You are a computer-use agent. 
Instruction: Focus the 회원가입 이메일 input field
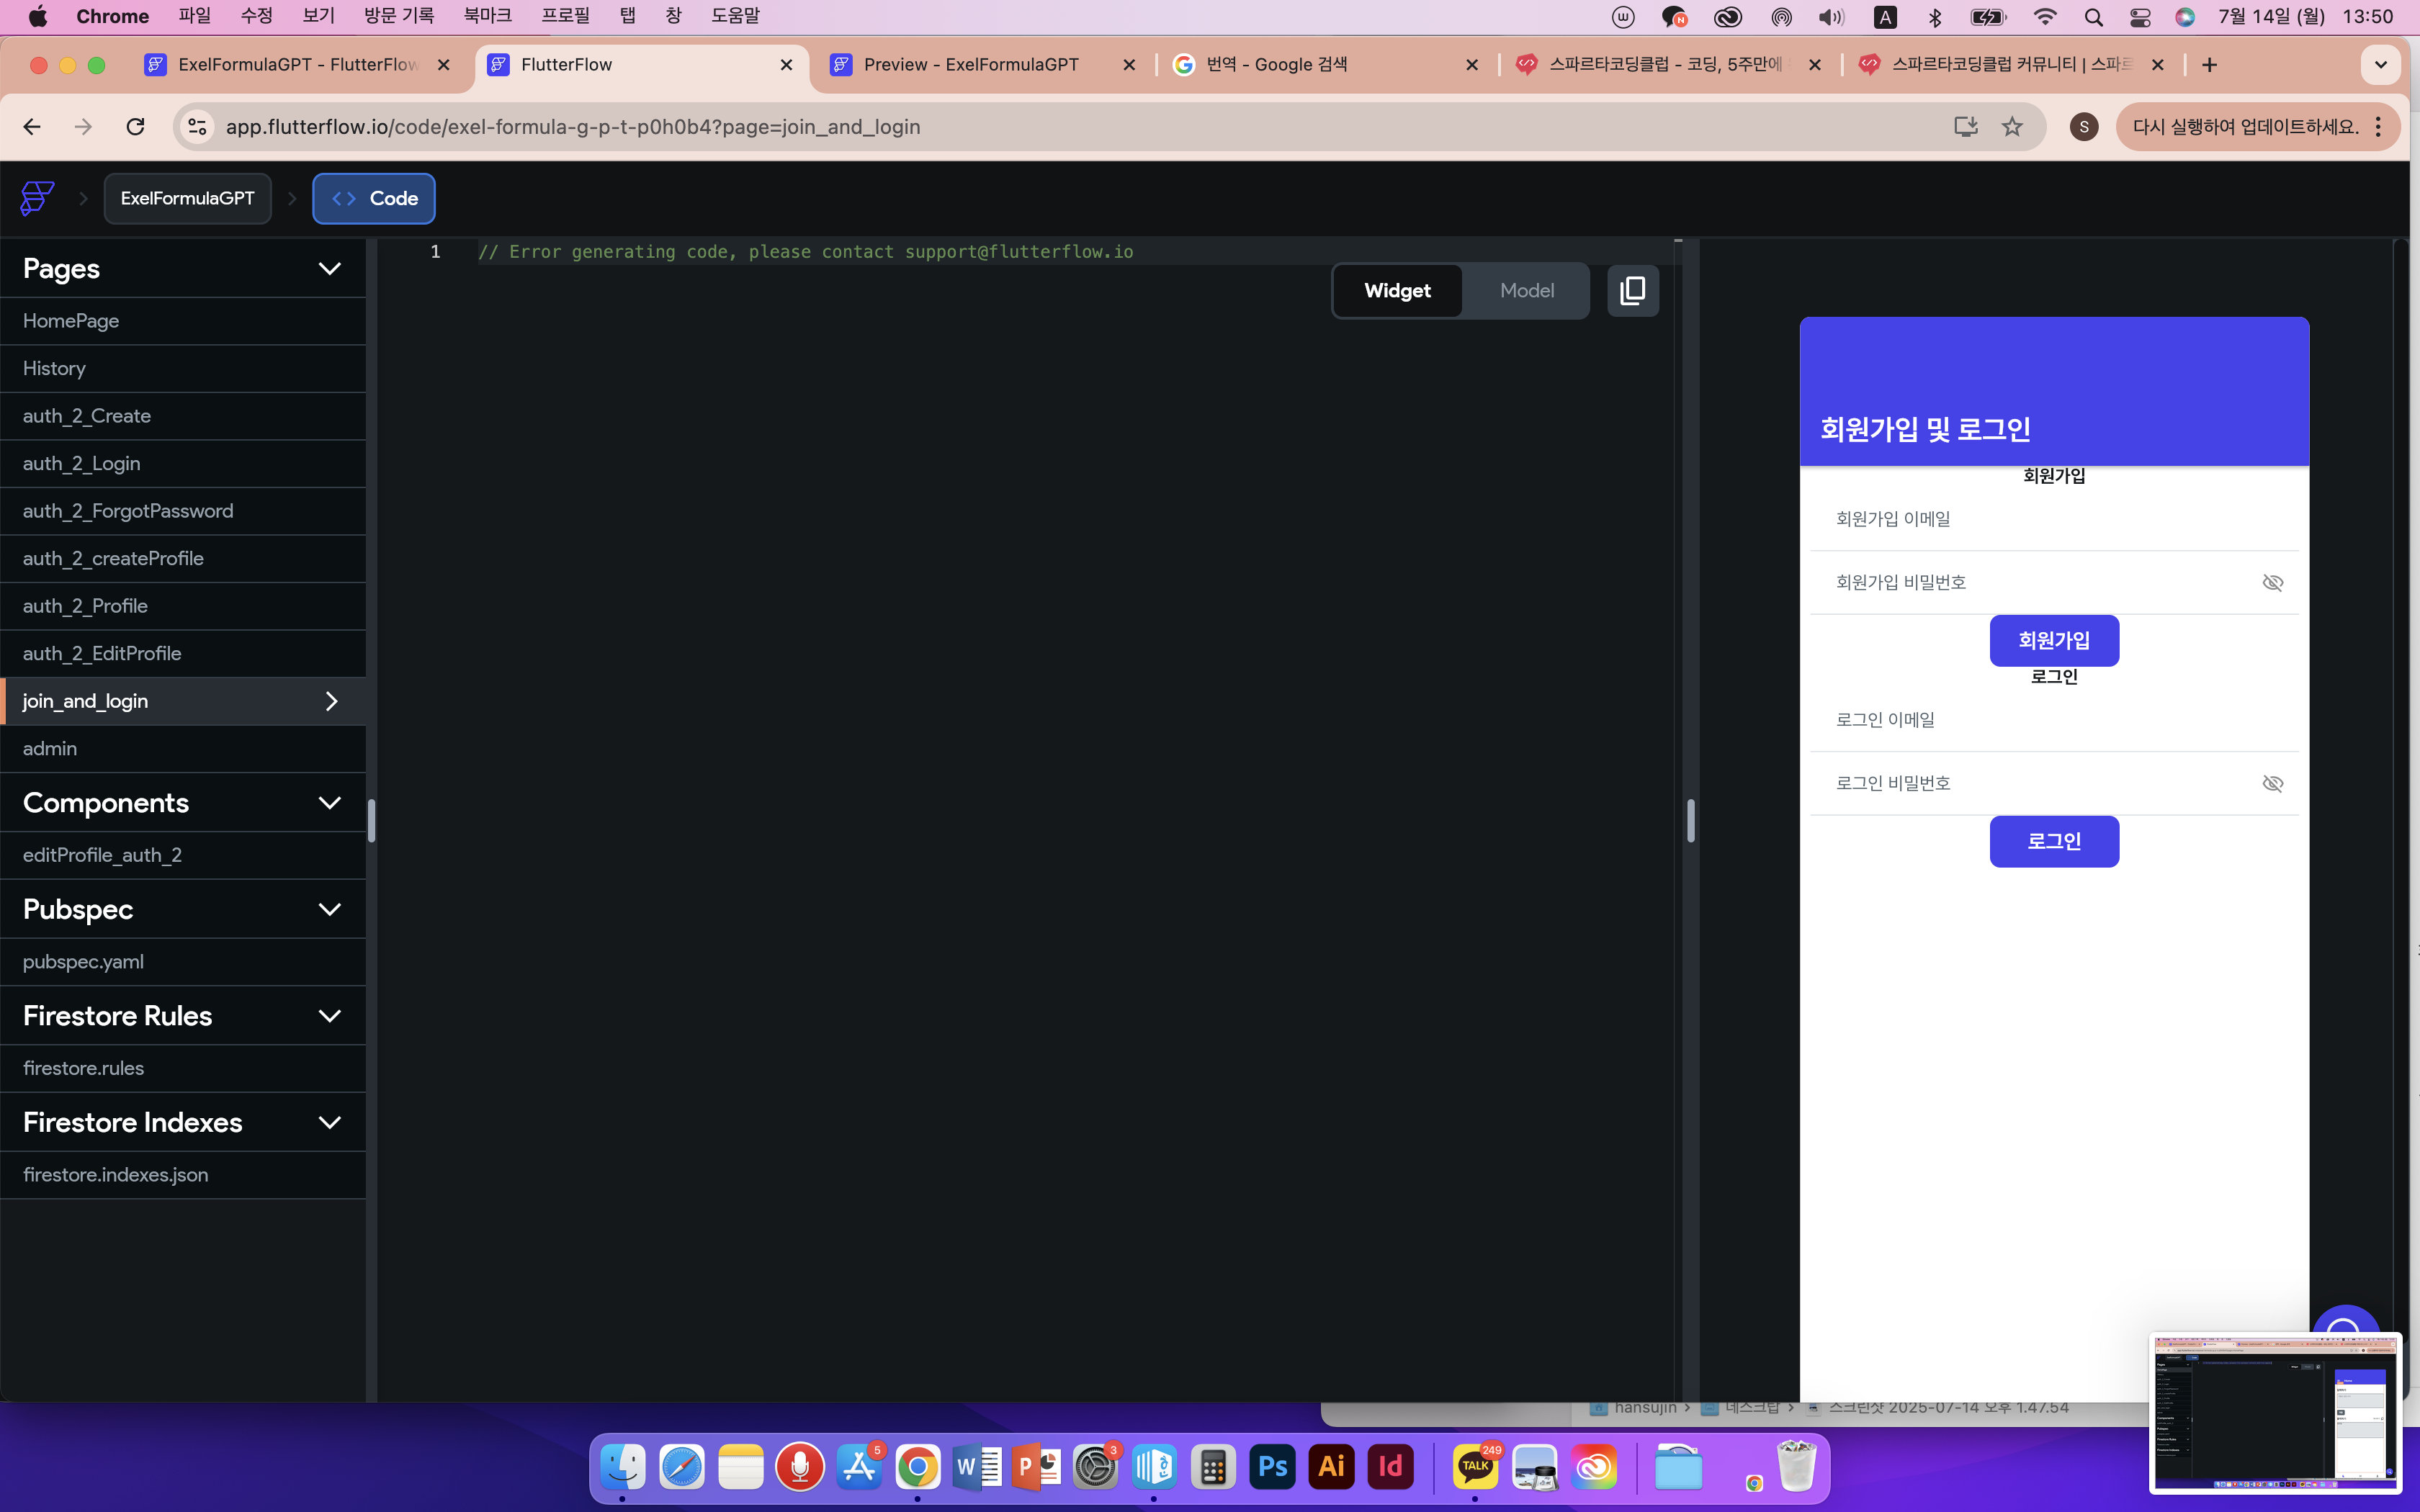(2054, 520)
